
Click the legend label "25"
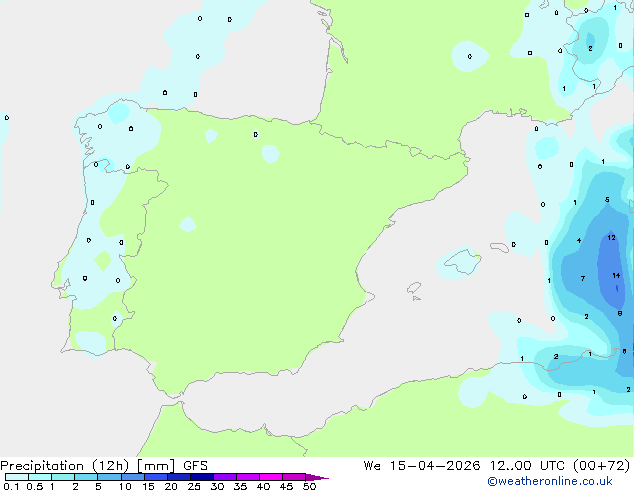click(x=194, y=486)
